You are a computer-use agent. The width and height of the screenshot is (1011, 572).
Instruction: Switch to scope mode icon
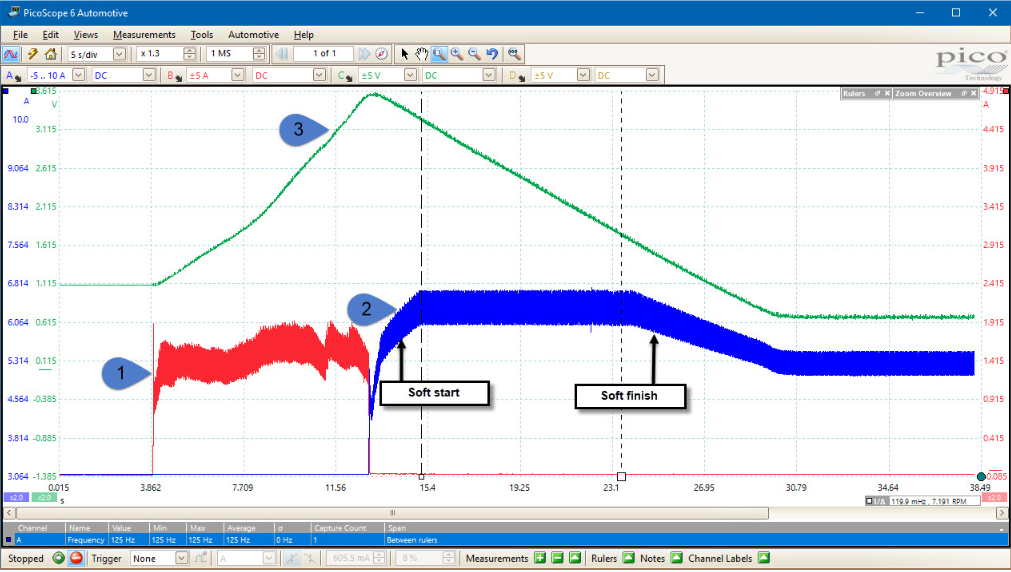tap(10, 54)
